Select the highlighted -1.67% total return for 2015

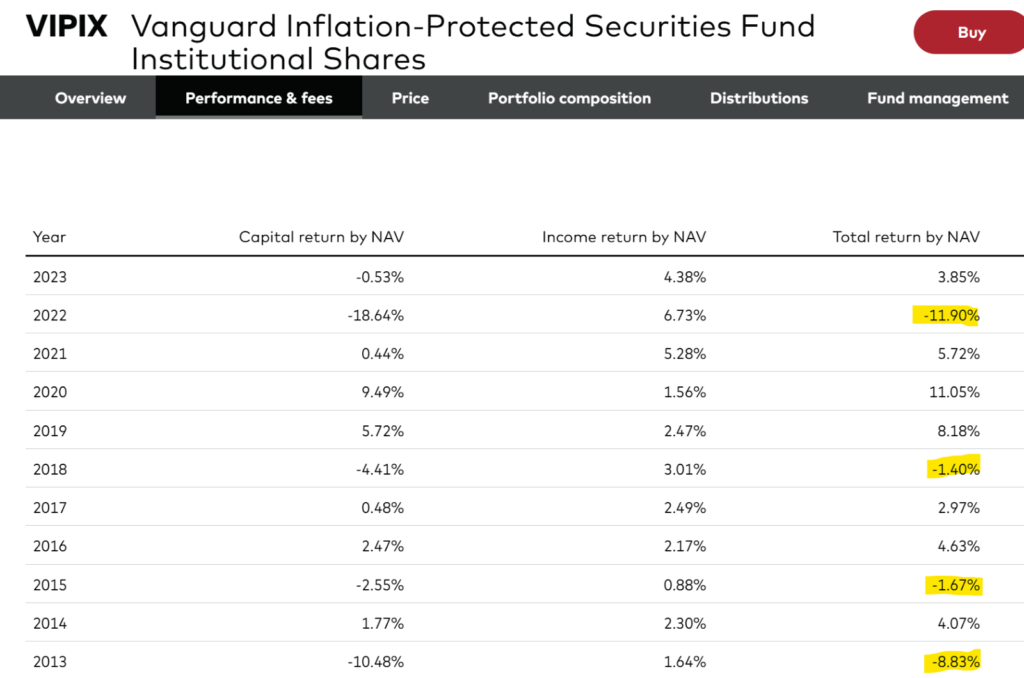[x=955, y=584]
